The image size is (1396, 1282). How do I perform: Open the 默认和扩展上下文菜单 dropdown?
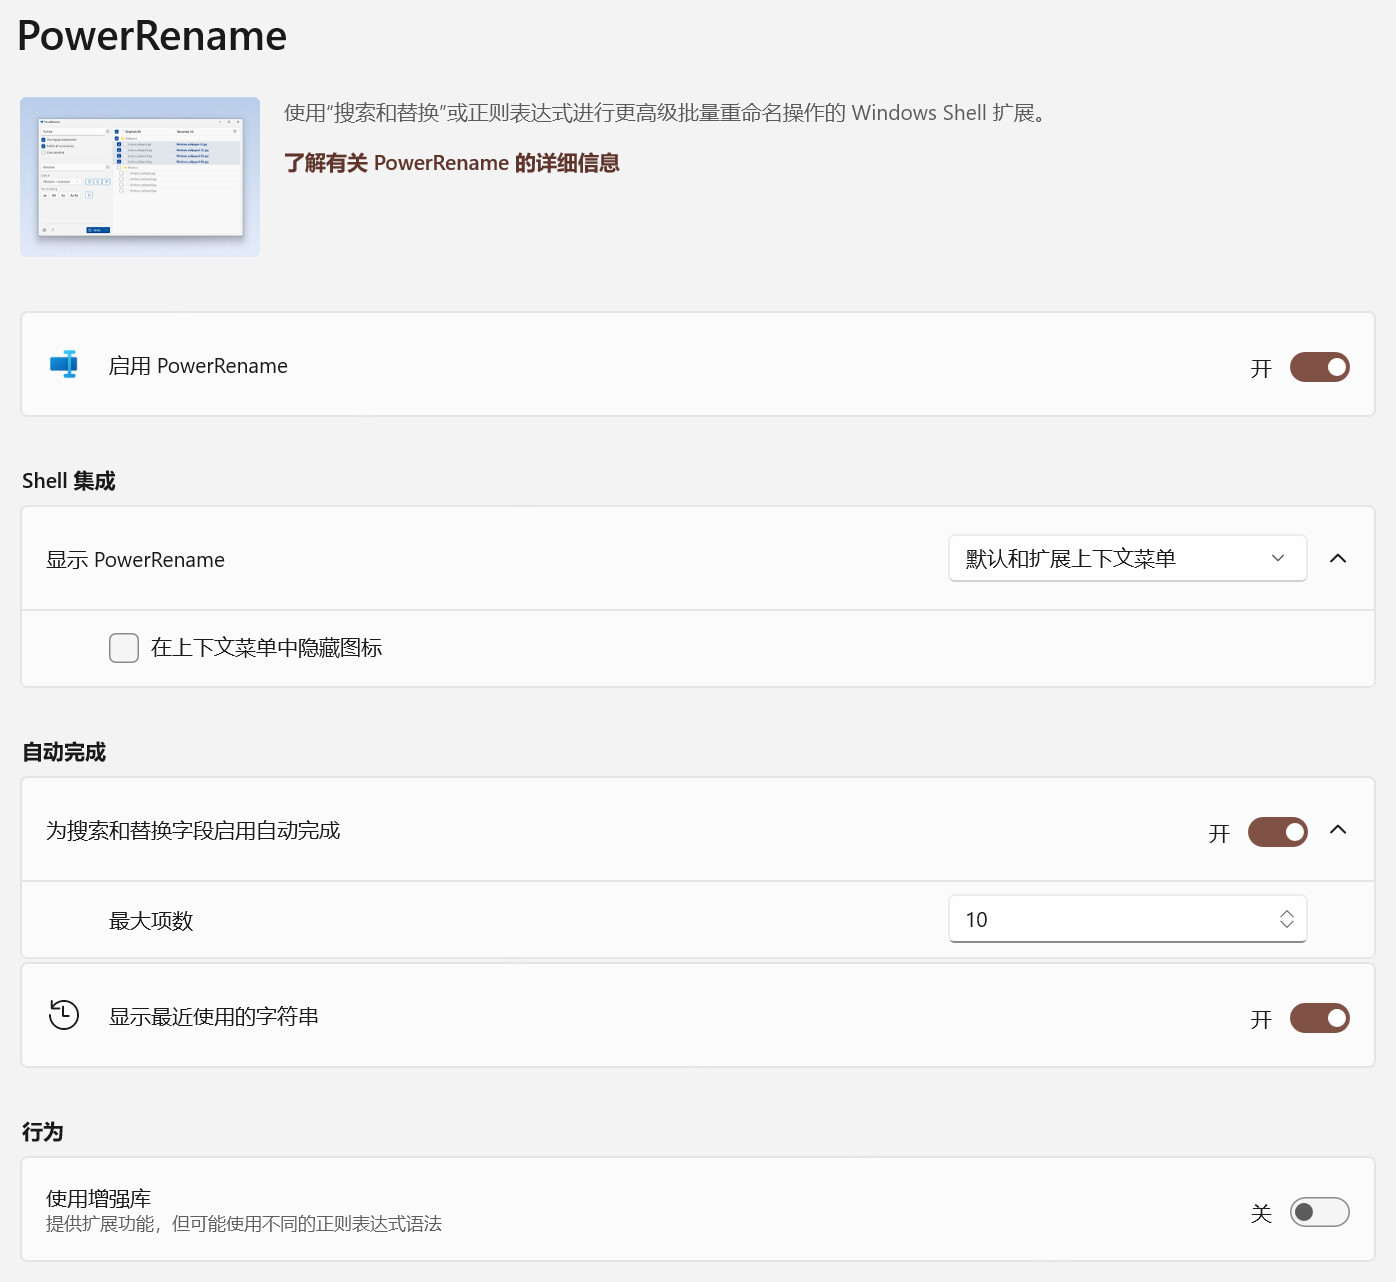click(1128, 558)
